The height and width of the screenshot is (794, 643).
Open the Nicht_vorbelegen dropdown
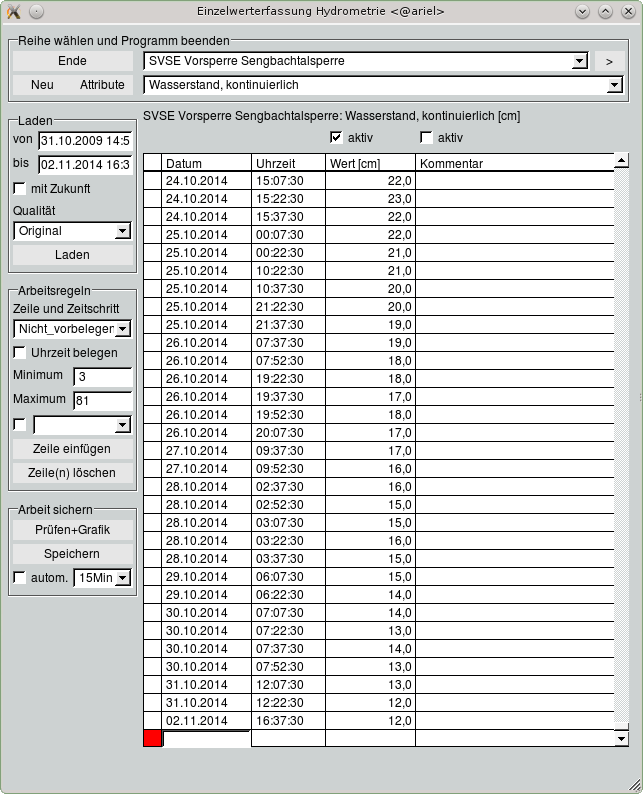pos(123,329)
